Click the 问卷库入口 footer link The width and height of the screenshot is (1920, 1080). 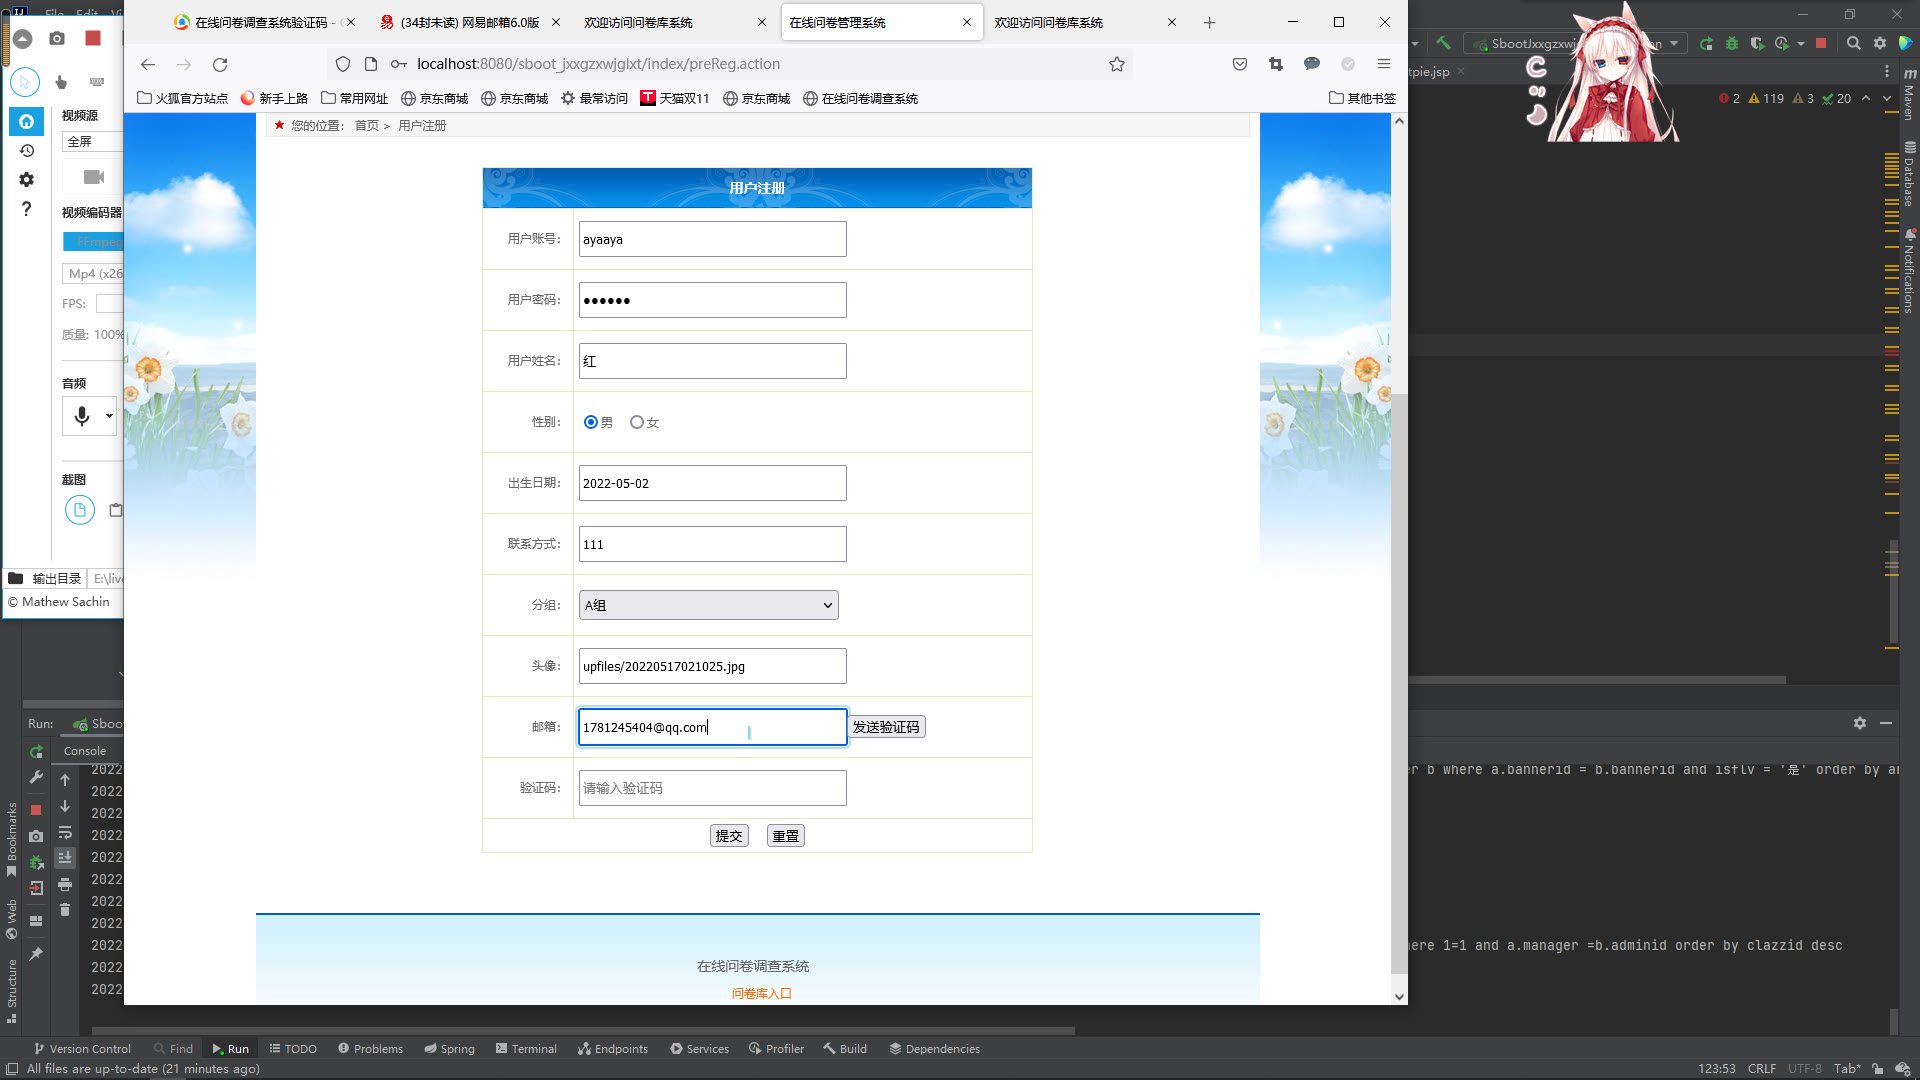pyautogui.click(x=761, y=993)
